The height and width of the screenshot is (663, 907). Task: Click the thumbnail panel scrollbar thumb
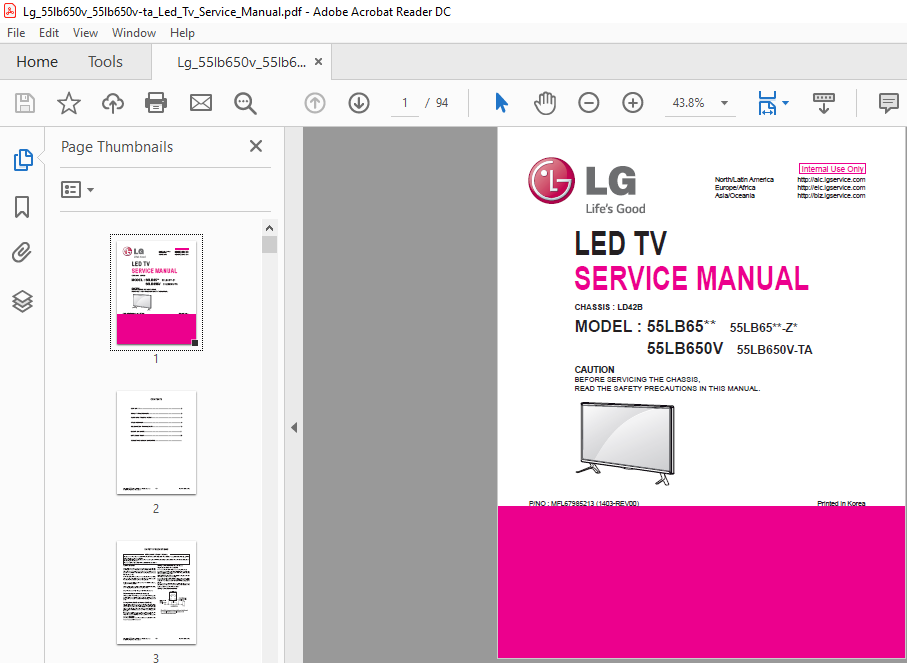[270, 245]
